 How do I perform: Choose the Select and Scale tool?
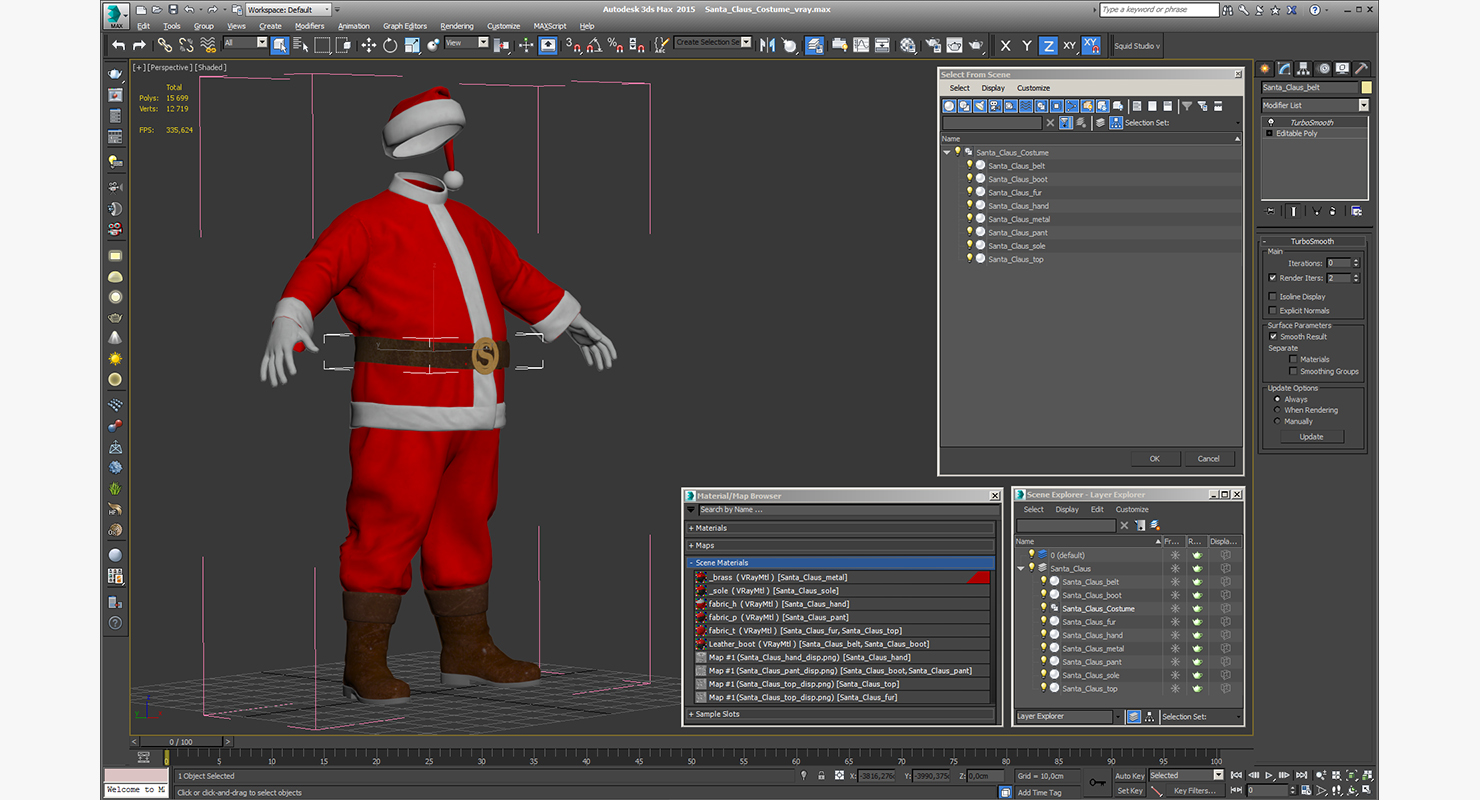point(411,45)
